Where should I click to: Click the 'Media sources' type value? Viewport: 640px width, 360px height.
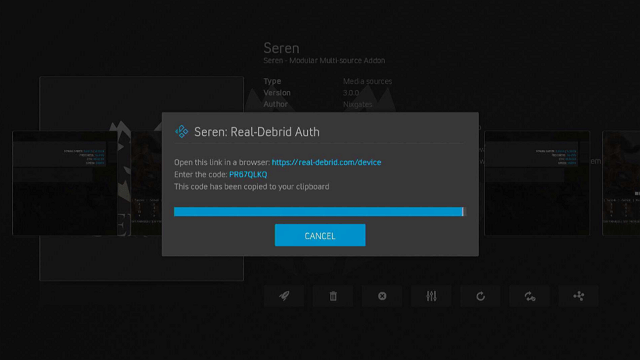pos(367,81)
